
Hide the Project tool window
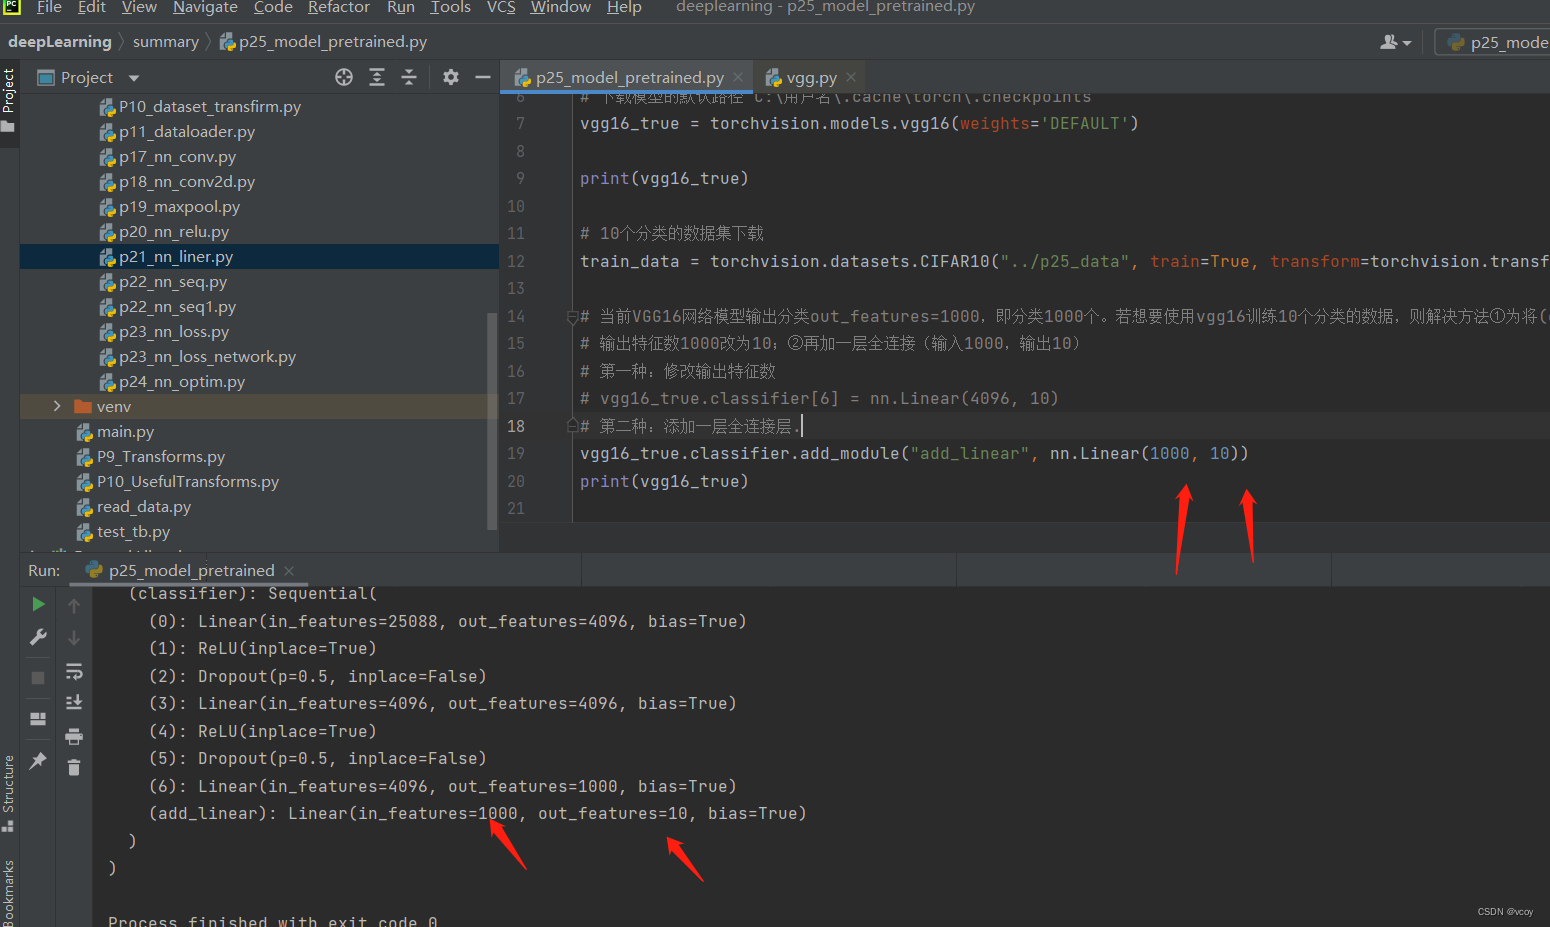click(483, 77)
